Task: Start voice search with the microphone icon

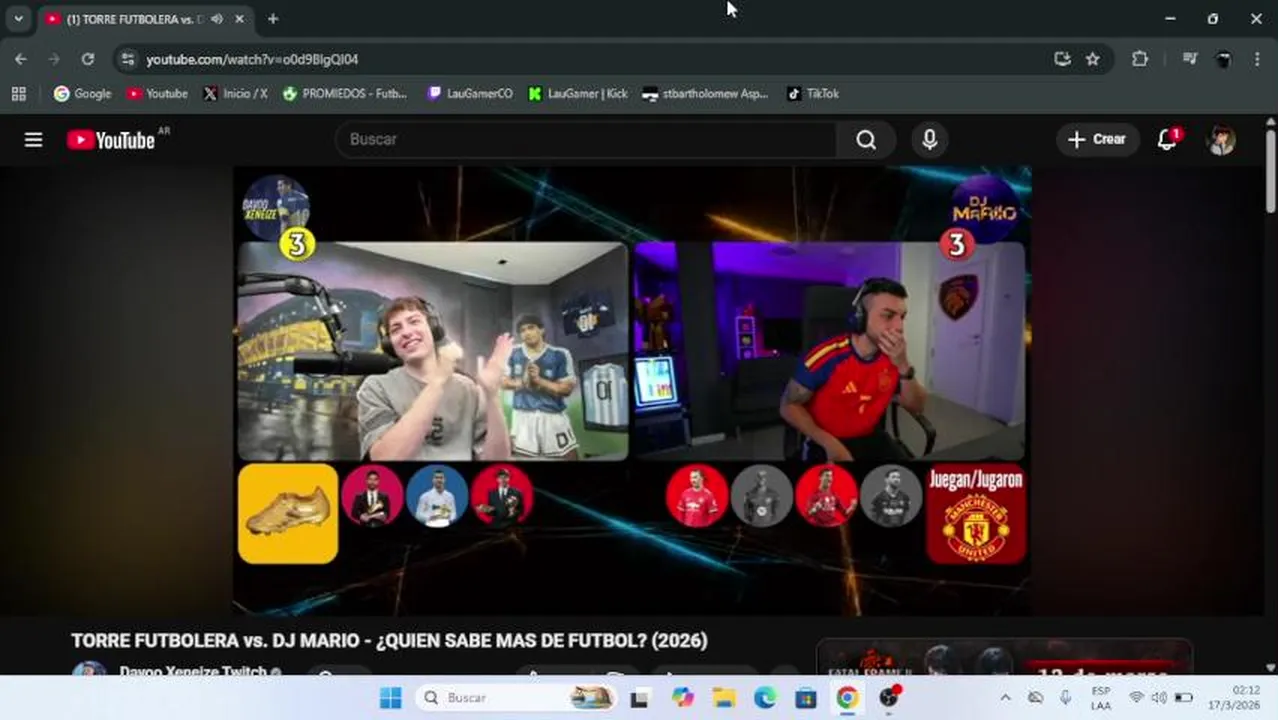Action: point(929,140)
